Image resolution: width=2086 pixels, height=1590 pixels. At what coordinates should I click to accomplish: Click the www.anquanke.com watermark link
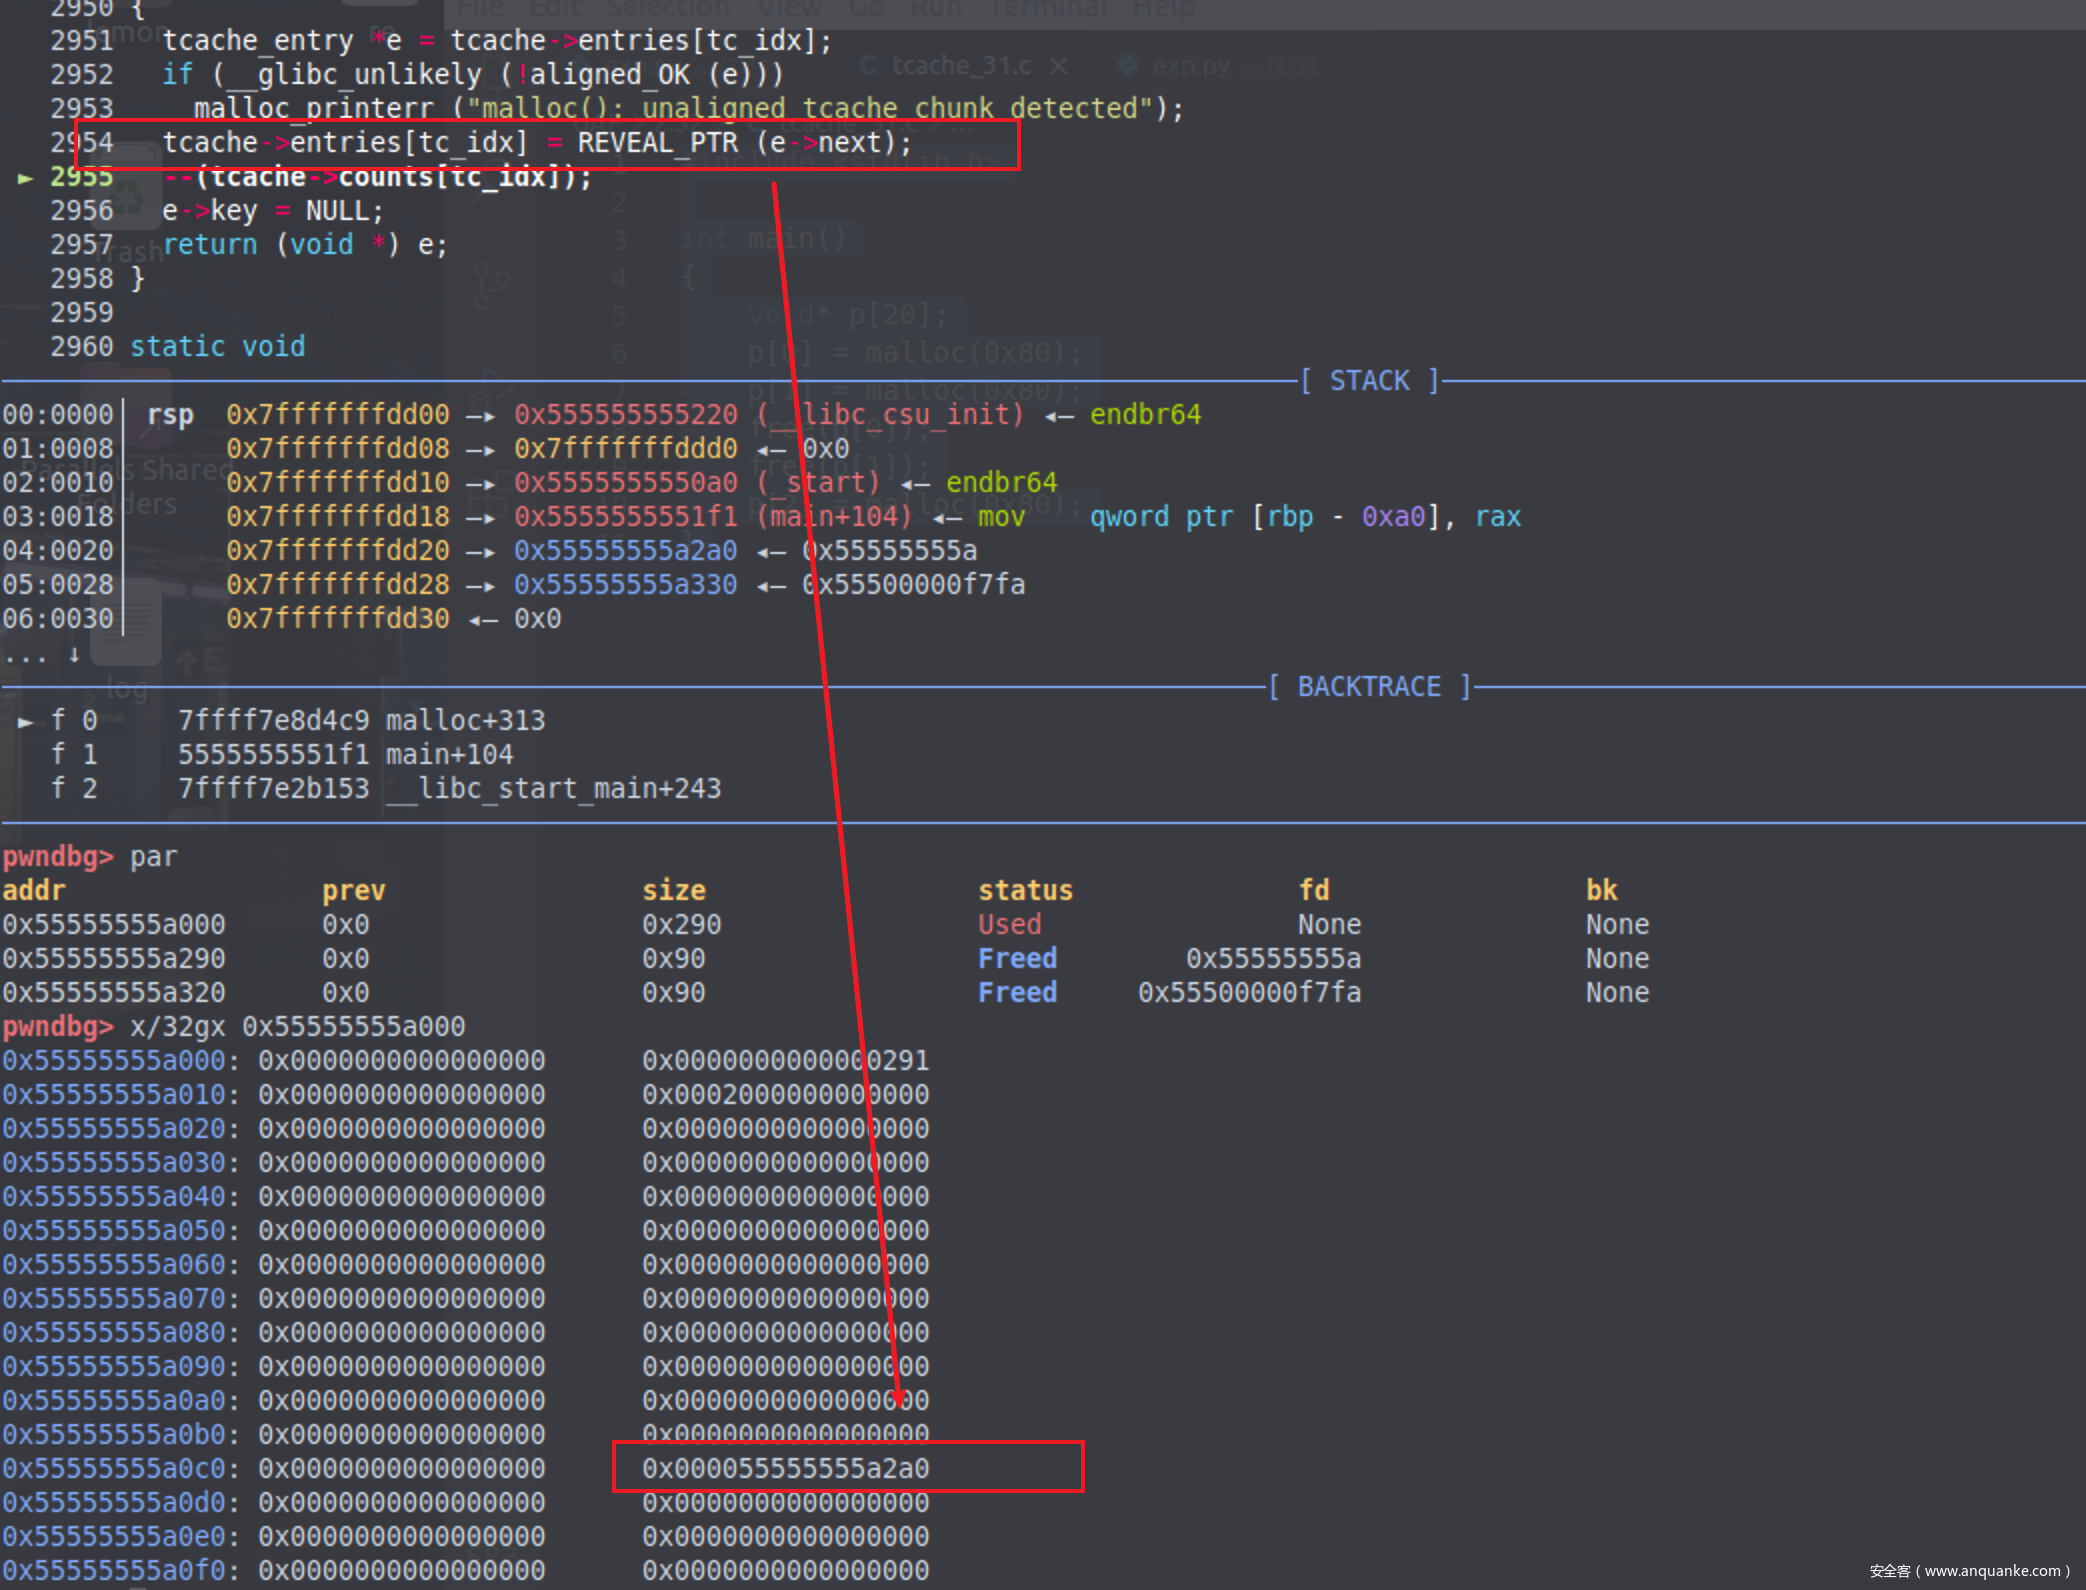[1993, 1571]
